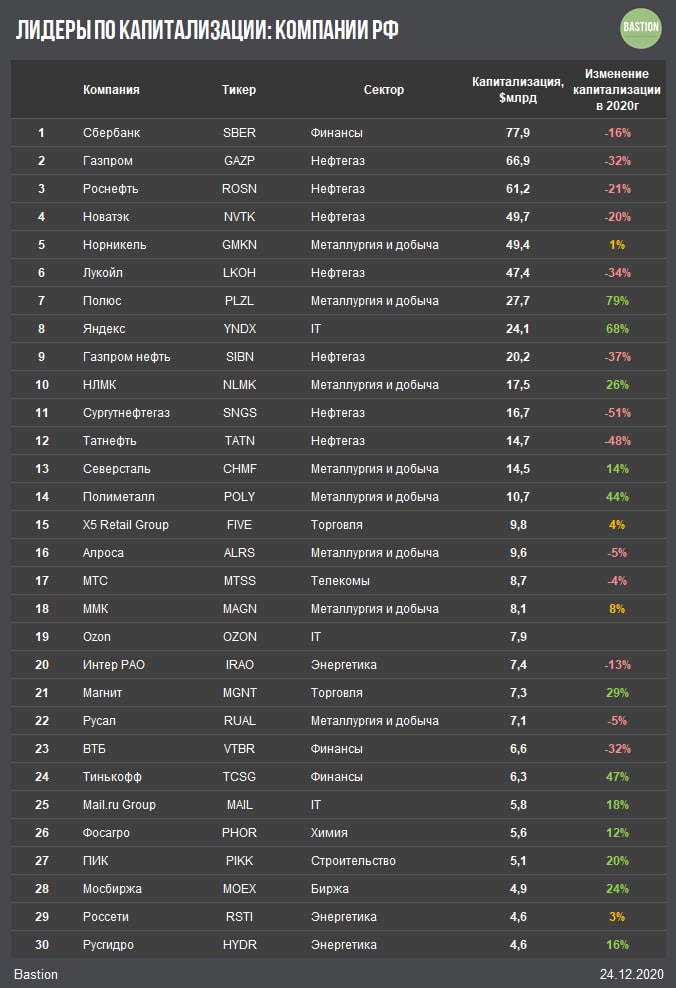
Task: Select the X5 Retail Group company name
Action: pos(126,525)
